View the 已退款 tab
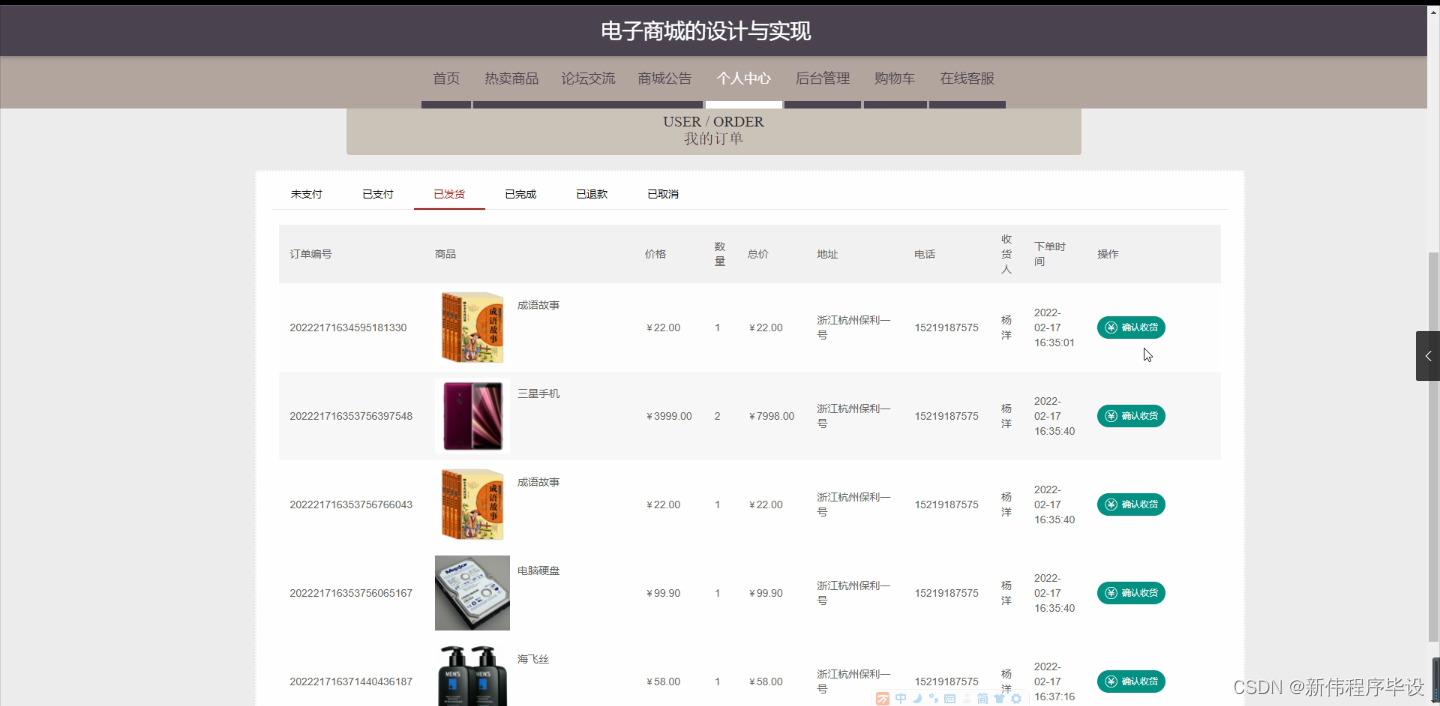 point(591,194)
